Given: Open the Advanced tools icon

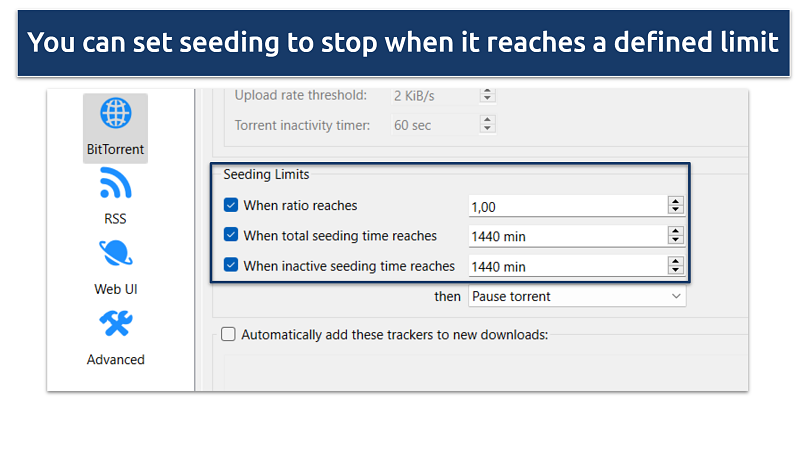Looking at the screenshot, I should (x=115, y=324).
